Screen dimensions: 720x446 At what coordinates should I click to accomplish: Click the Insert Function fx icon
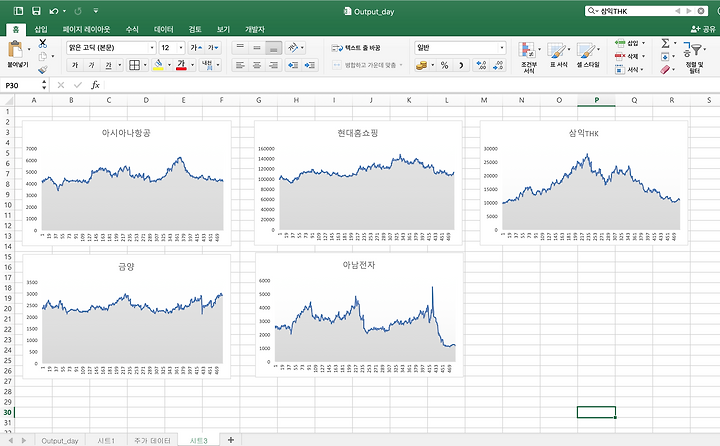[x=95, y=86]
